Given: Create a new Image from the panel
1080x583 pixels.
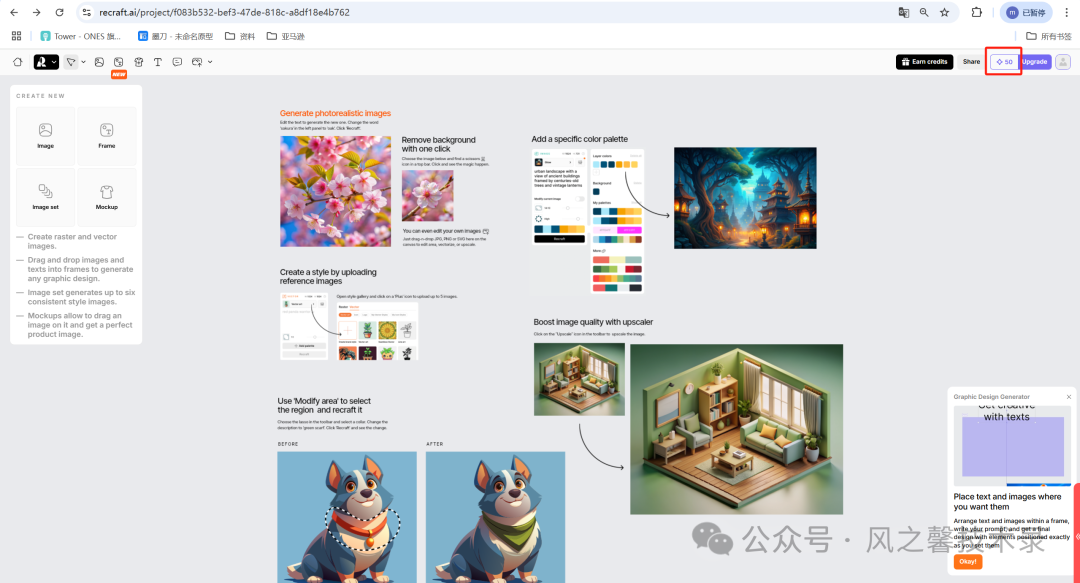Looking at the screenshot, I should (x=45, y=136).
